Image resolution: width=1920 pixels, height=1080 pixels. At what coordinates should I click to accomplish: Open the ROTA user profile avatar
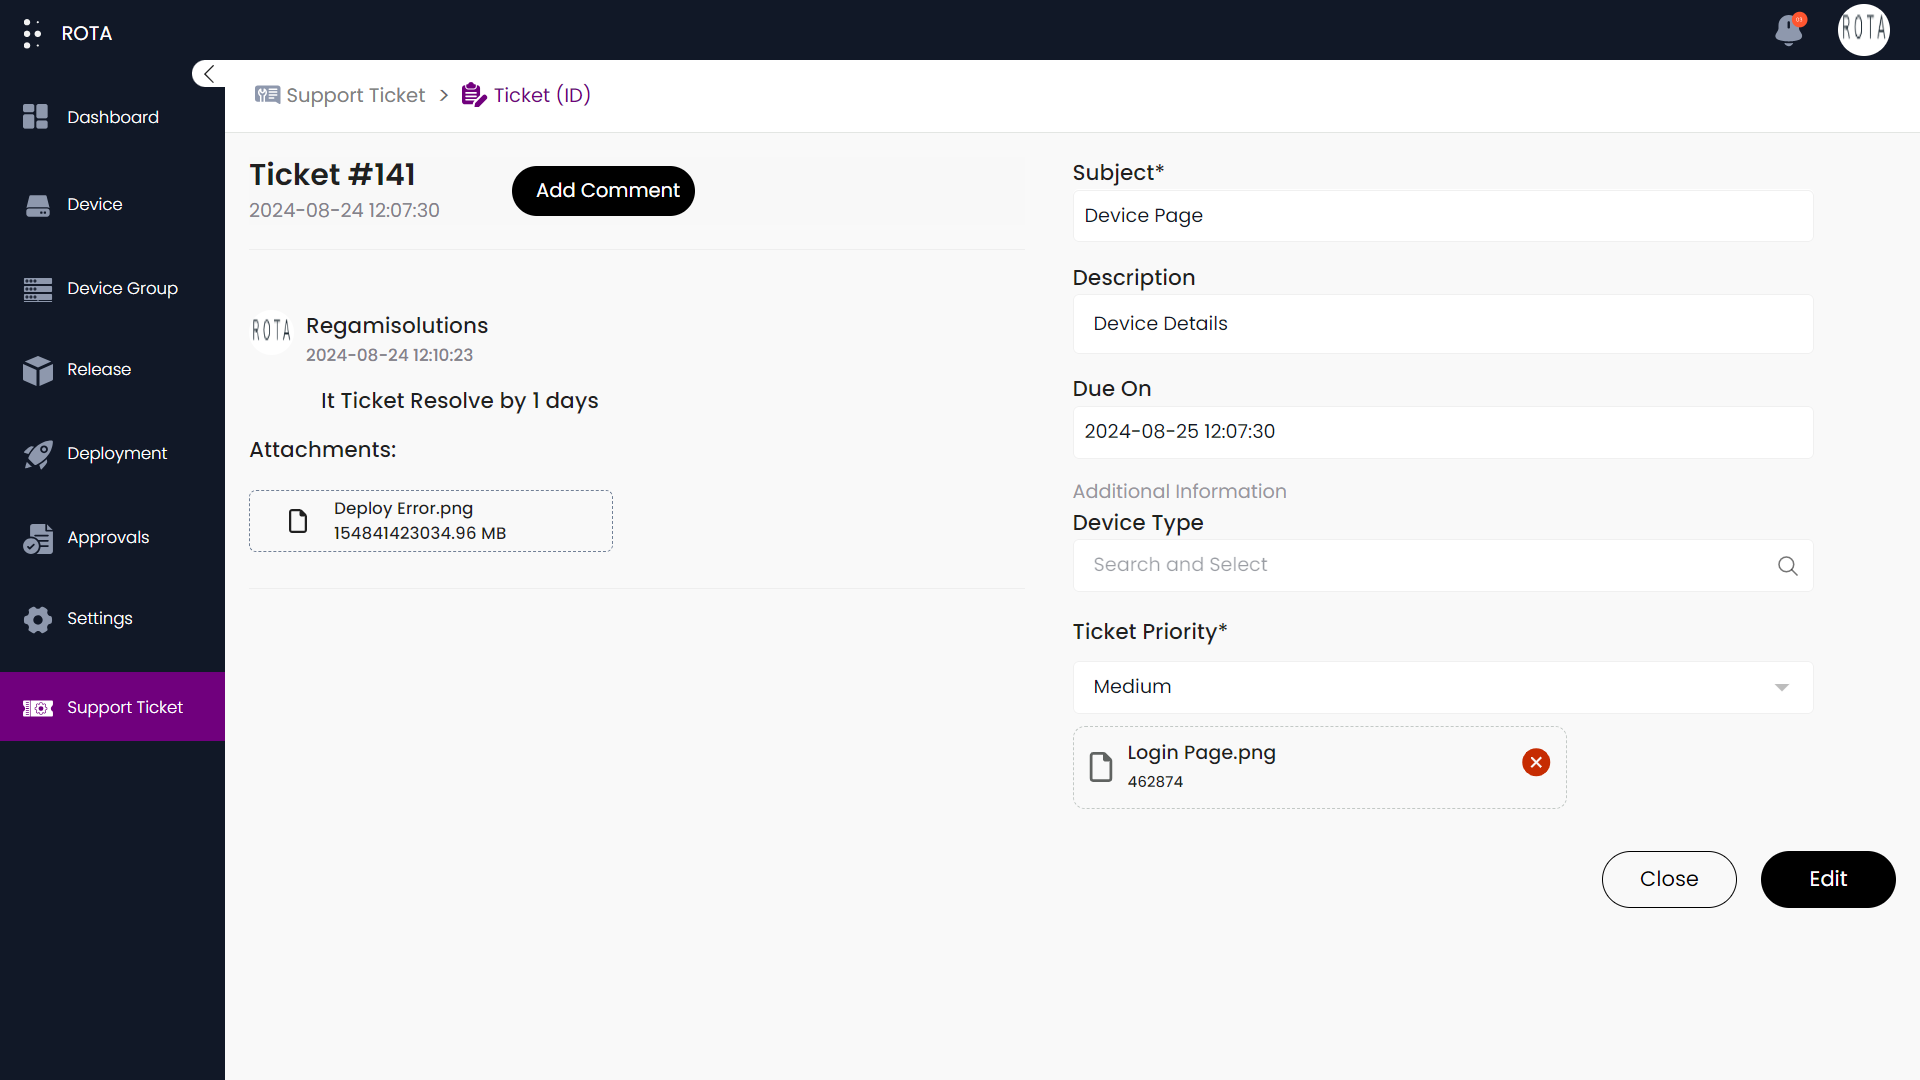[1864, 30]
